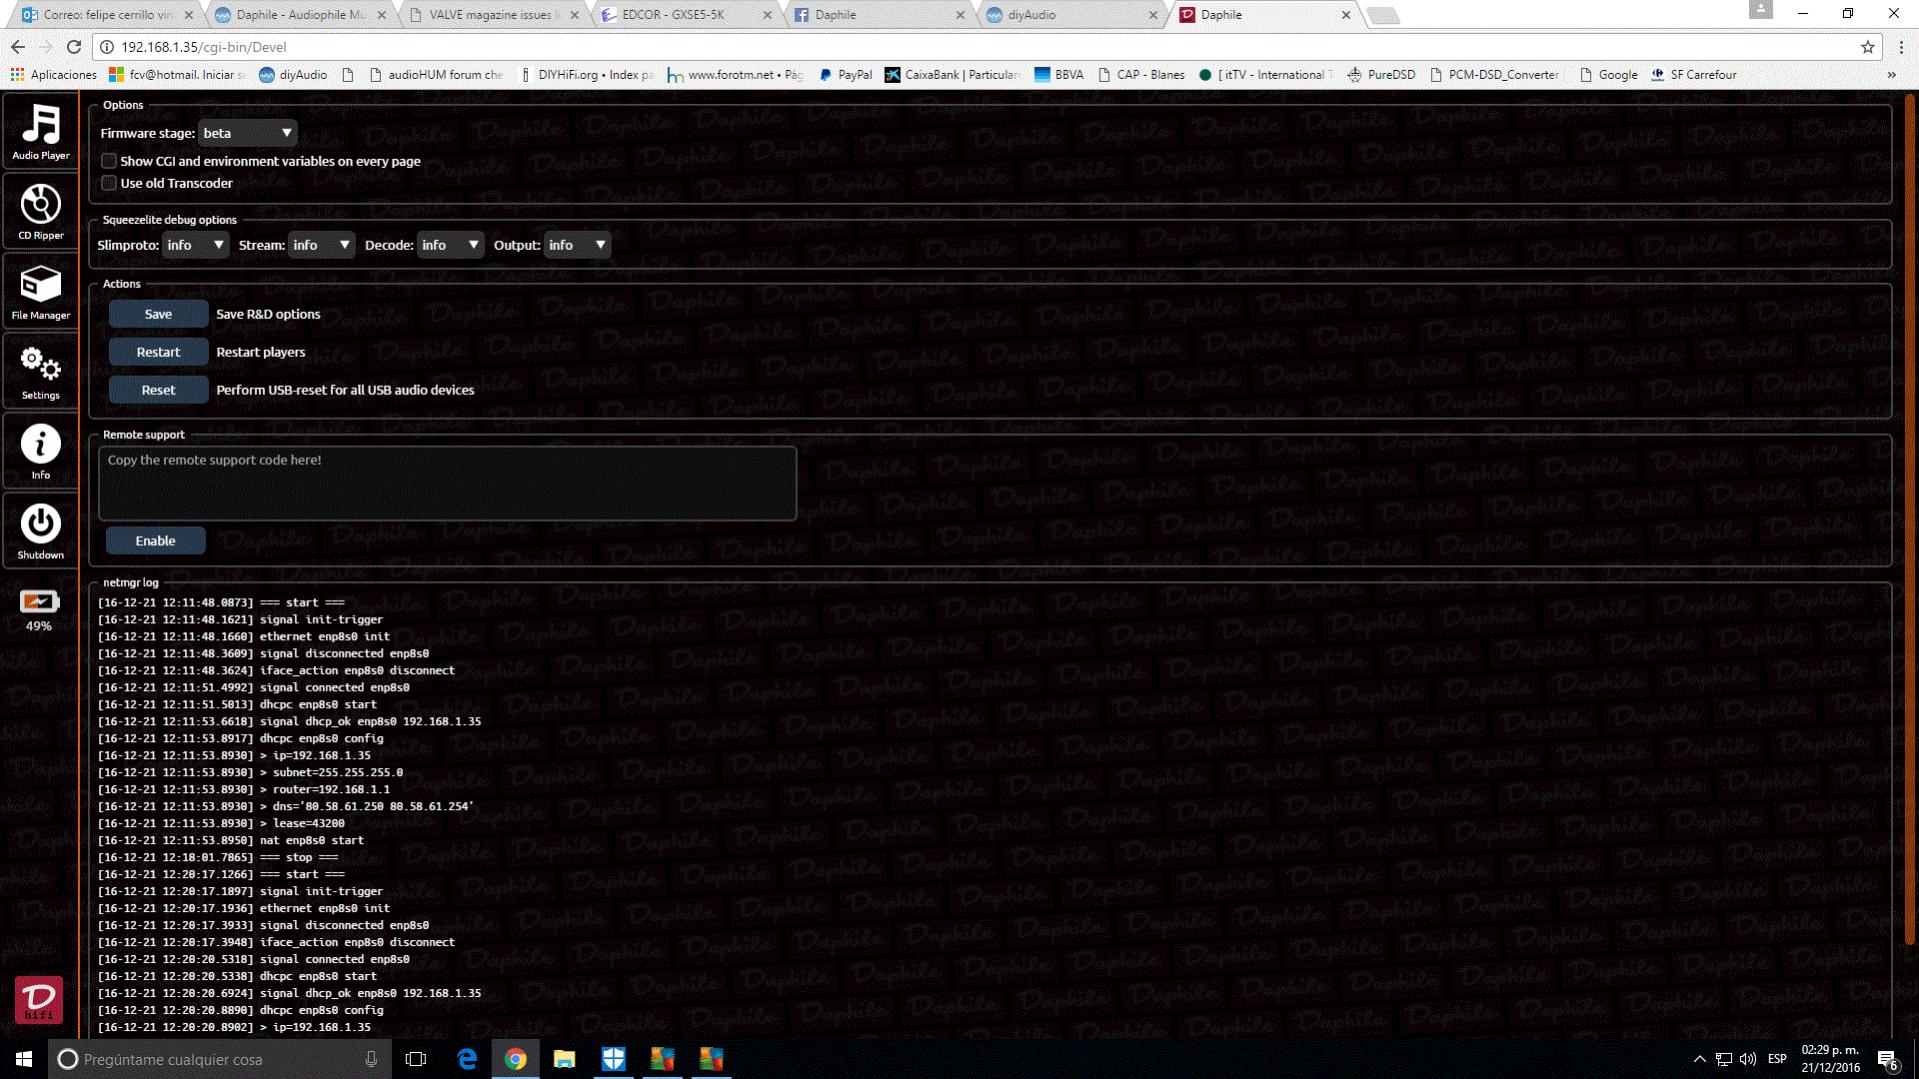Click the Cortana search box
Viewport: 1919px width, 1079px height.
tap(220, 1059)
